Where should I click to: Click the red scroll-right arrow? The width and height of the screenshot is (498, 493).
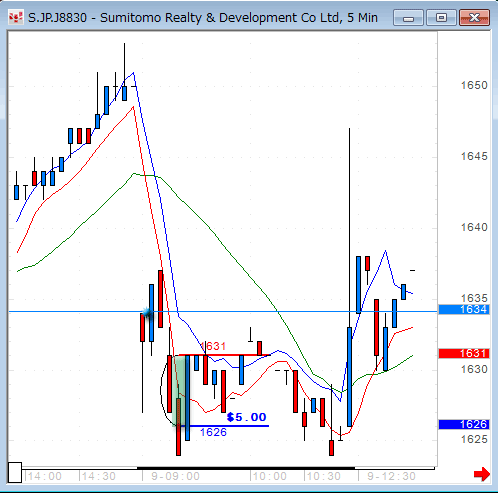[x=482, y=474]
